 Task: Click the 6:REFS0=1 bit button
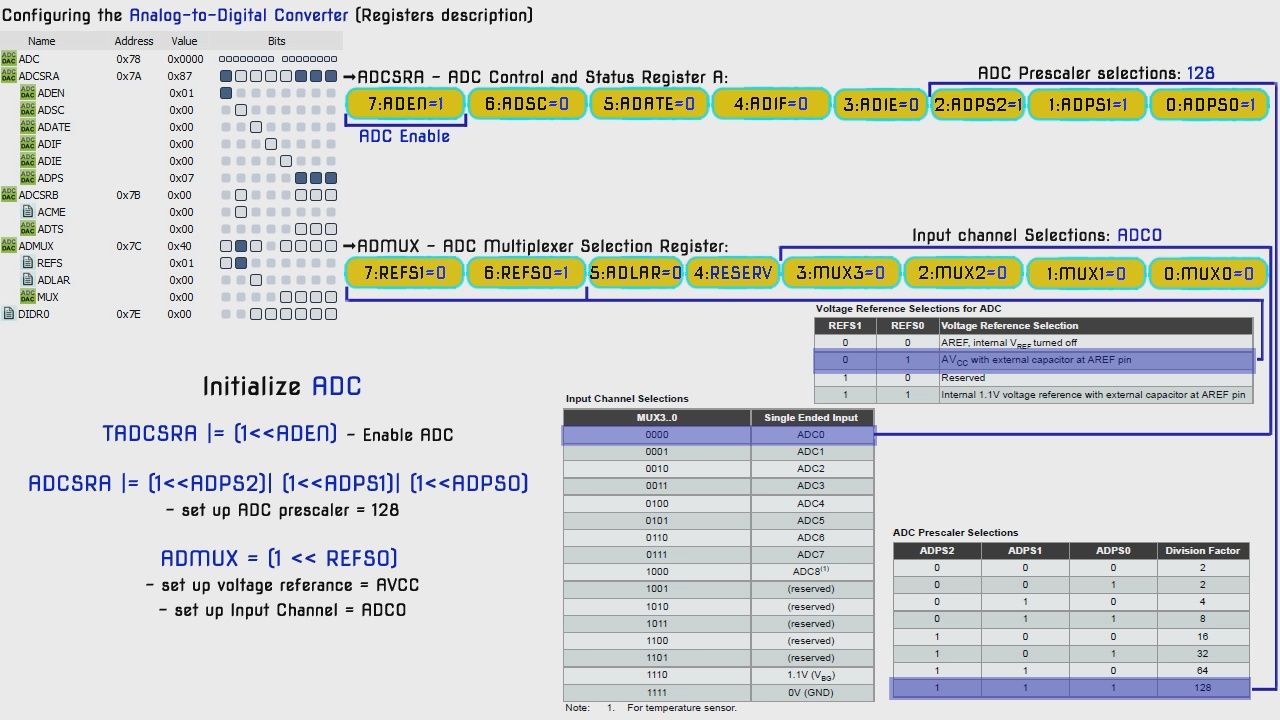click(527, 272)
